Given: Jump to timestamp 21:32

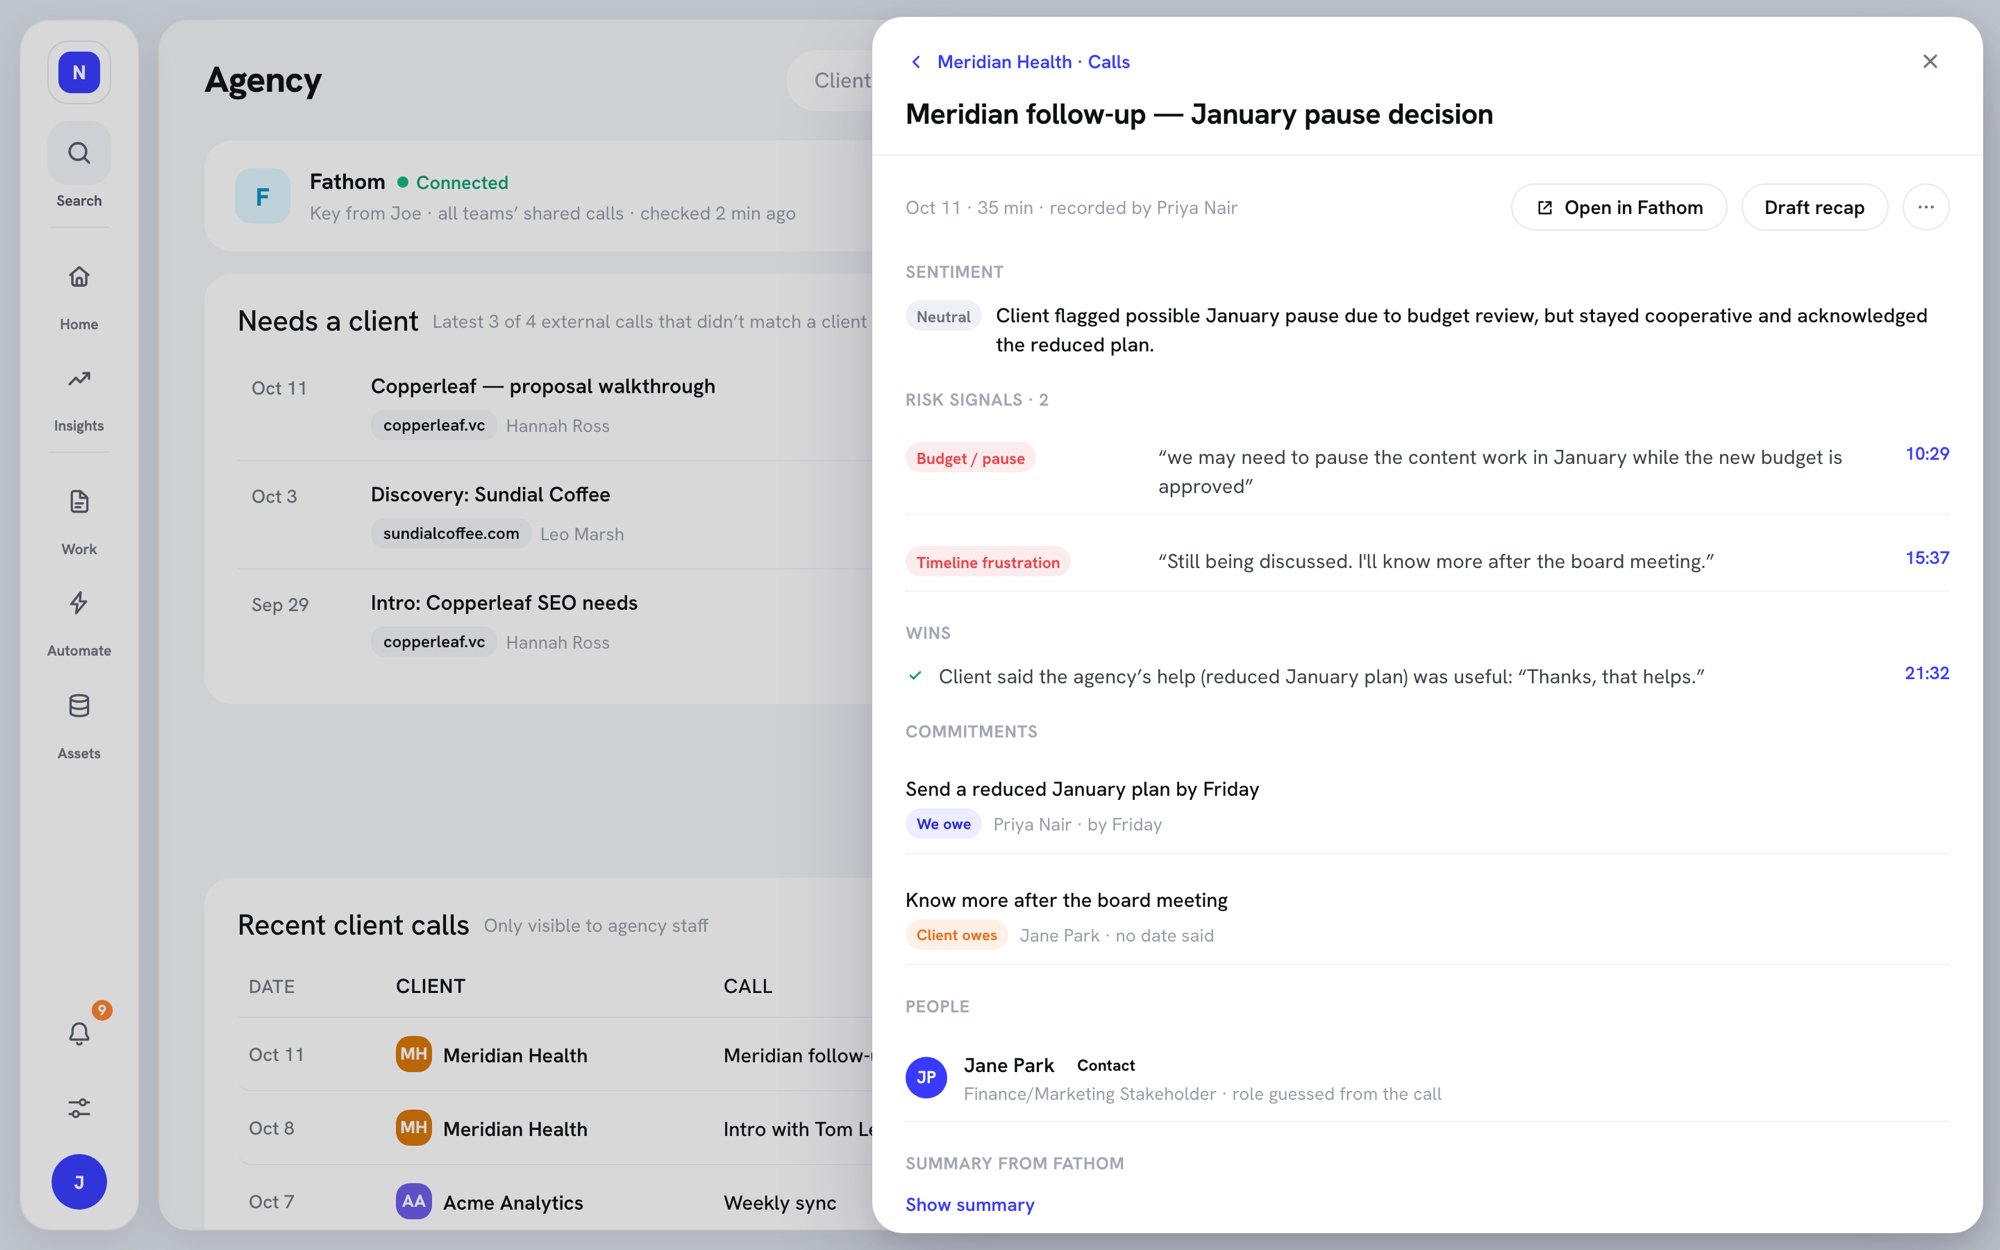Looking at the screenshot, I should point(1927,673).
